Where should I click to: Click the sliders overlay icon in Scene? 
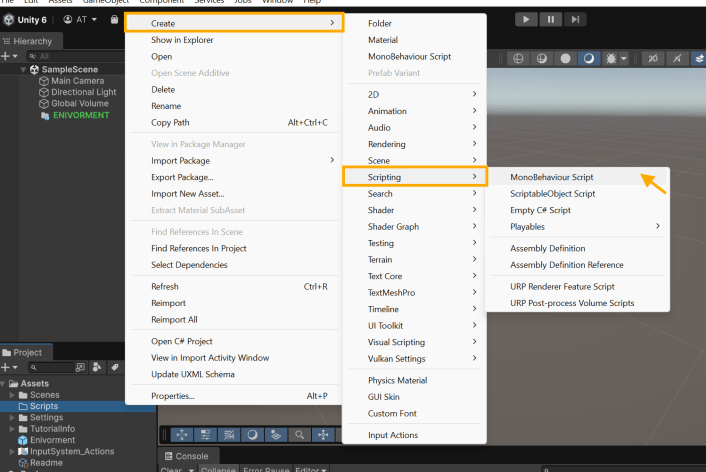point(205,435)
